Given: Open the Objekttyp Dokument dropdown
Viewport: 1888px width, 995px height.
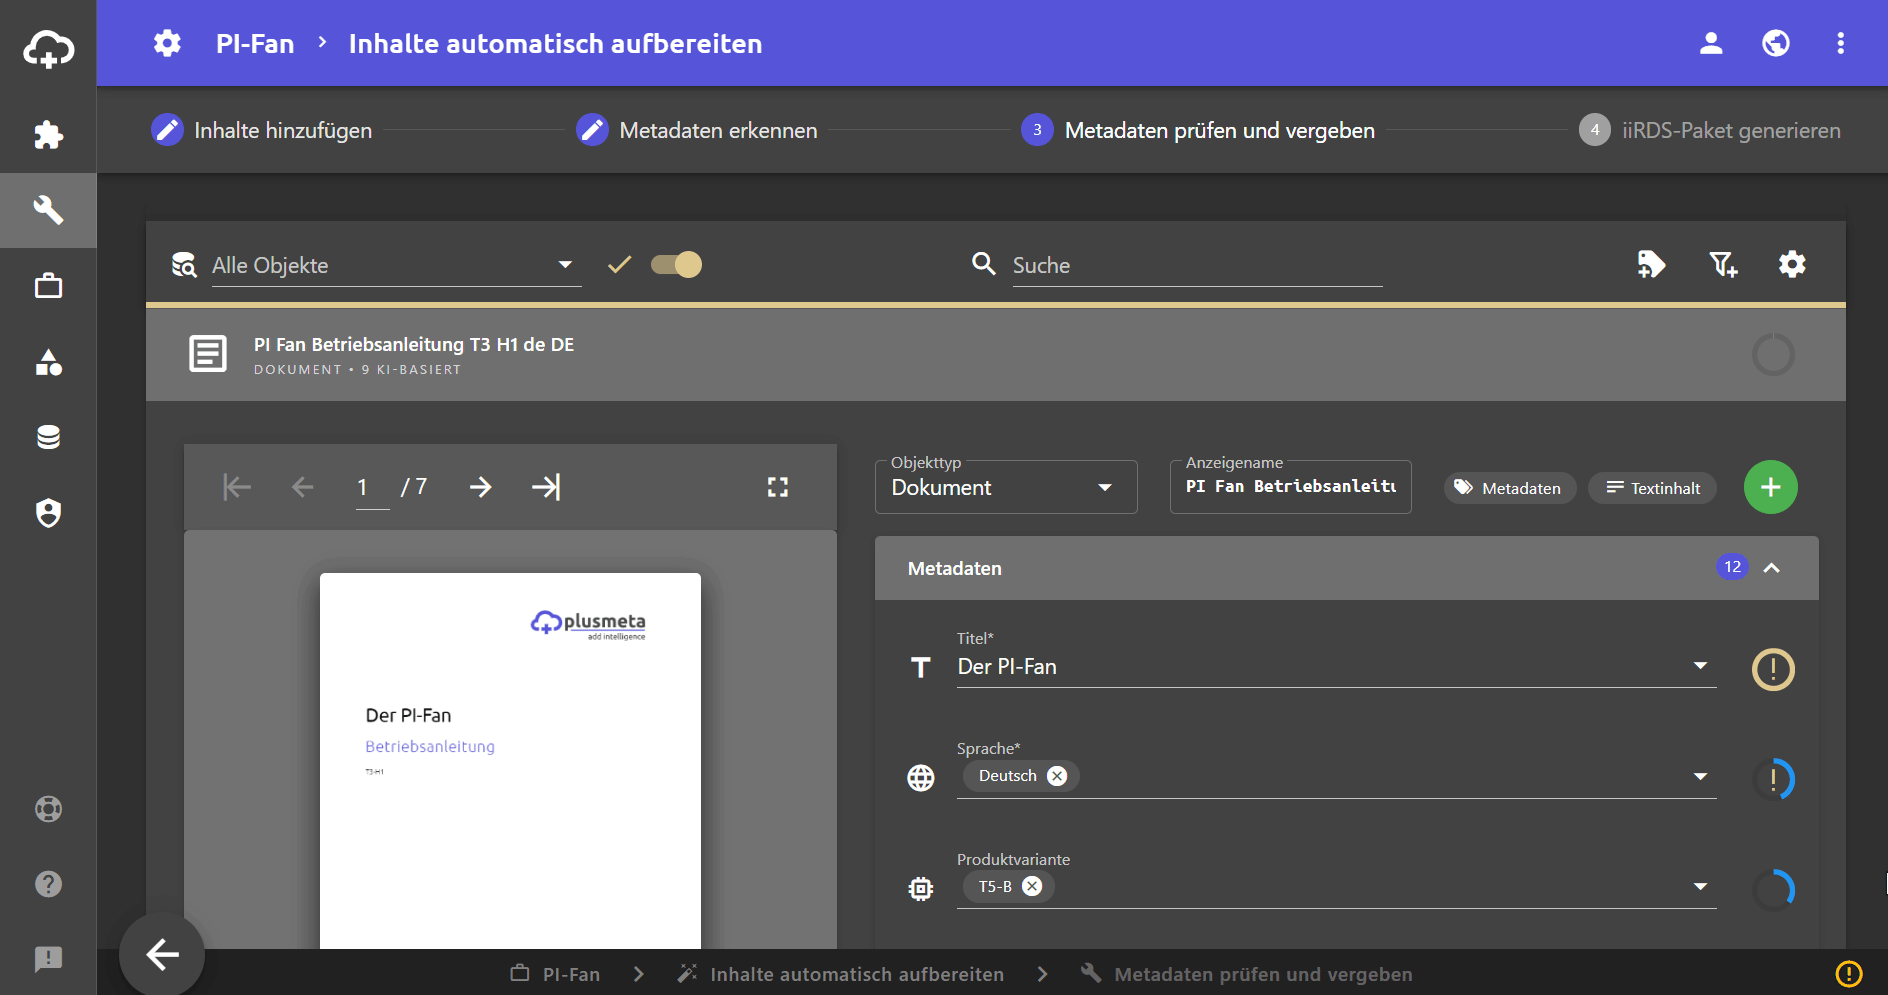Looking at the screenshot, I should coord(1006,487).
